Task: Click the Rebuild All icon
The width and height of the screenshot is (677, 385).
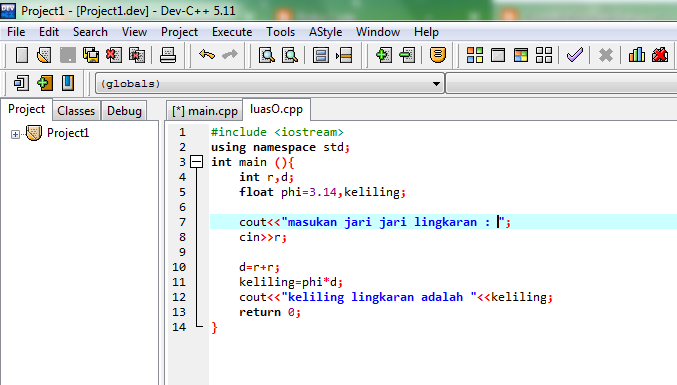Action: (544, 55)
